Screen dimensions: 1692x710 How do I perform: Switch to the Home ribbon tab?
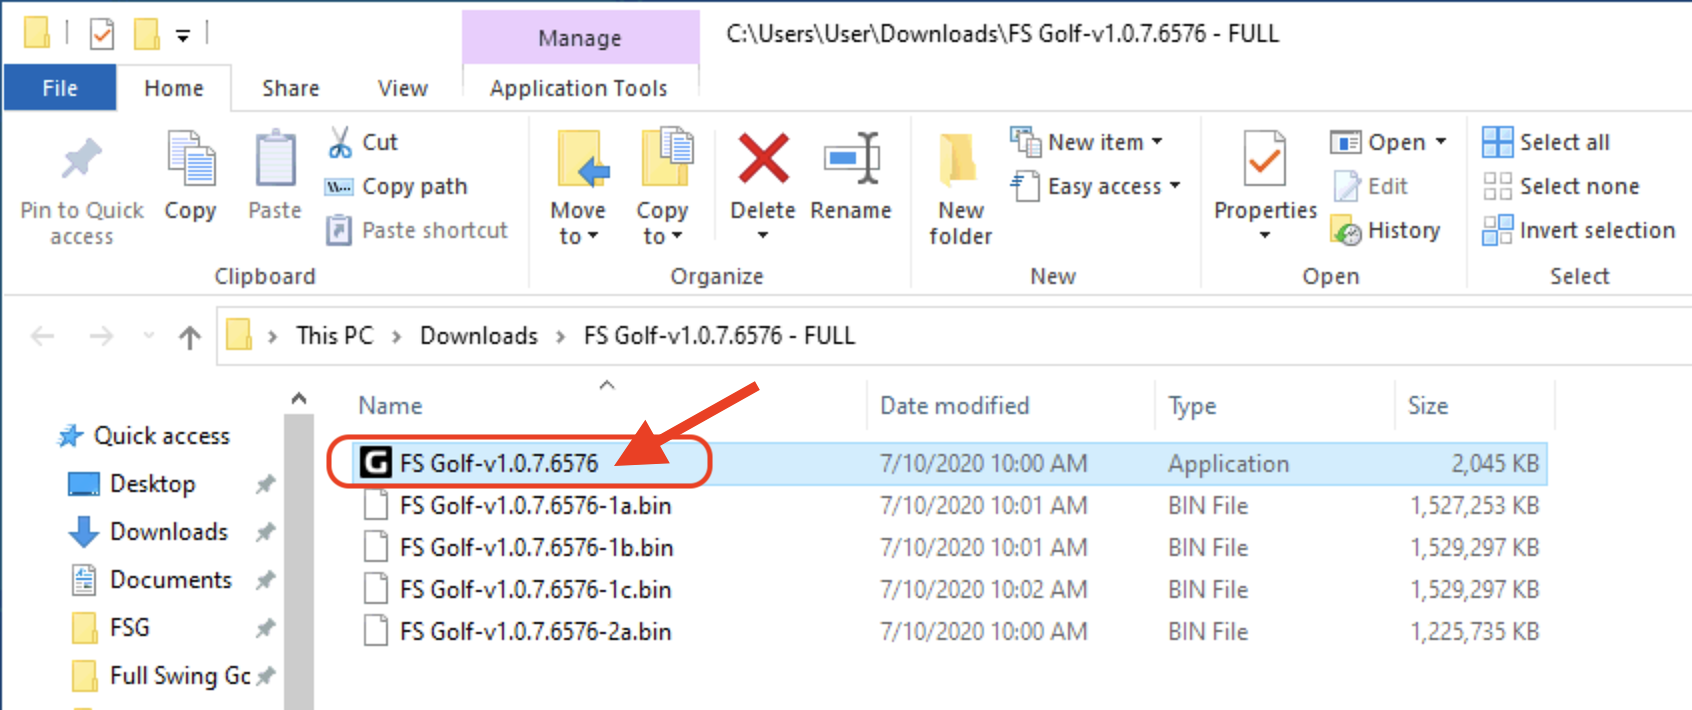[174, 88]
